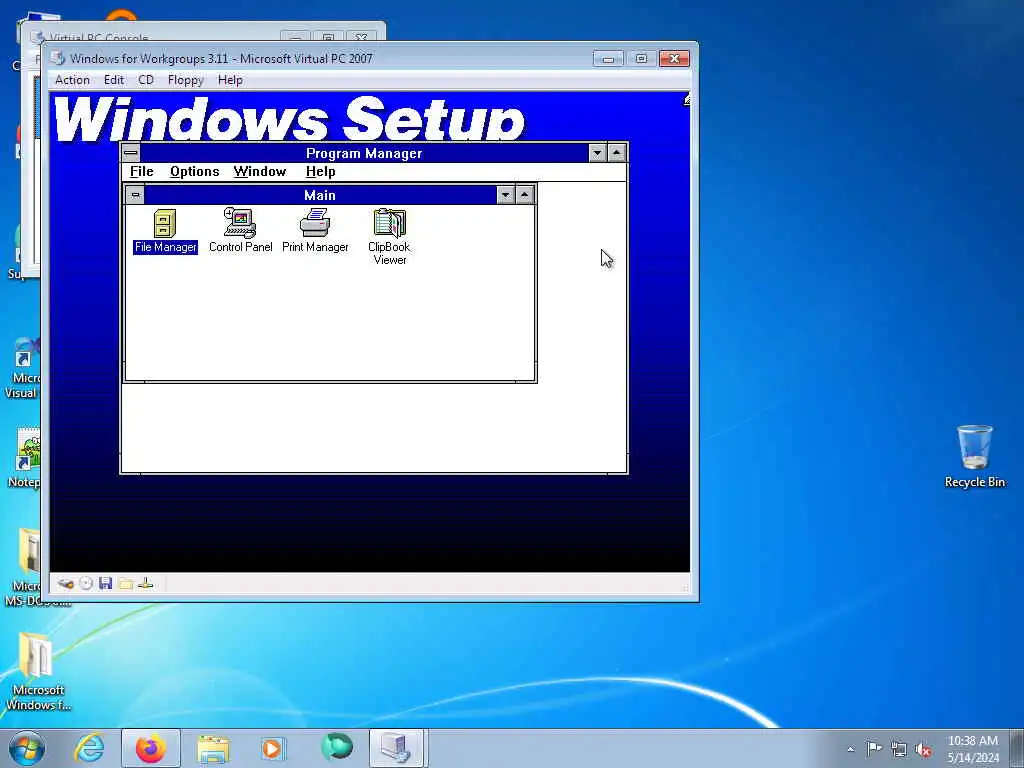Select the Print Manager program icon
The width and height of the screenshot is (1024, 768).
tap(315, 231)
